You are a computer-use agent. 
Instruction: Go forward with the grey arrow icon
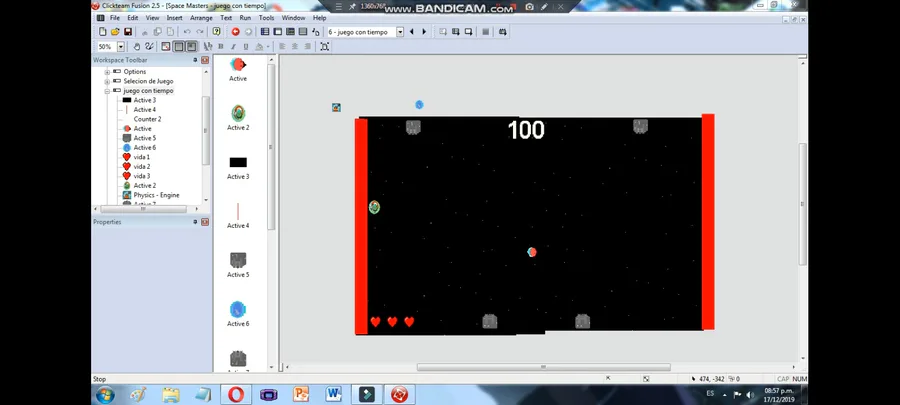point(249,32)
